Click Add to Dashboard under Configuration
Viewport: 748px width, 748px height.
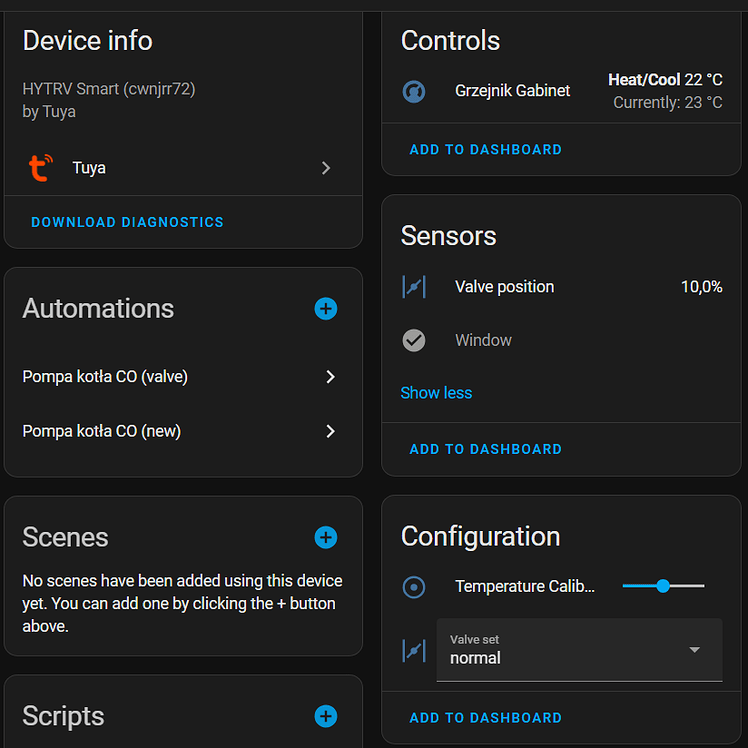486,718
